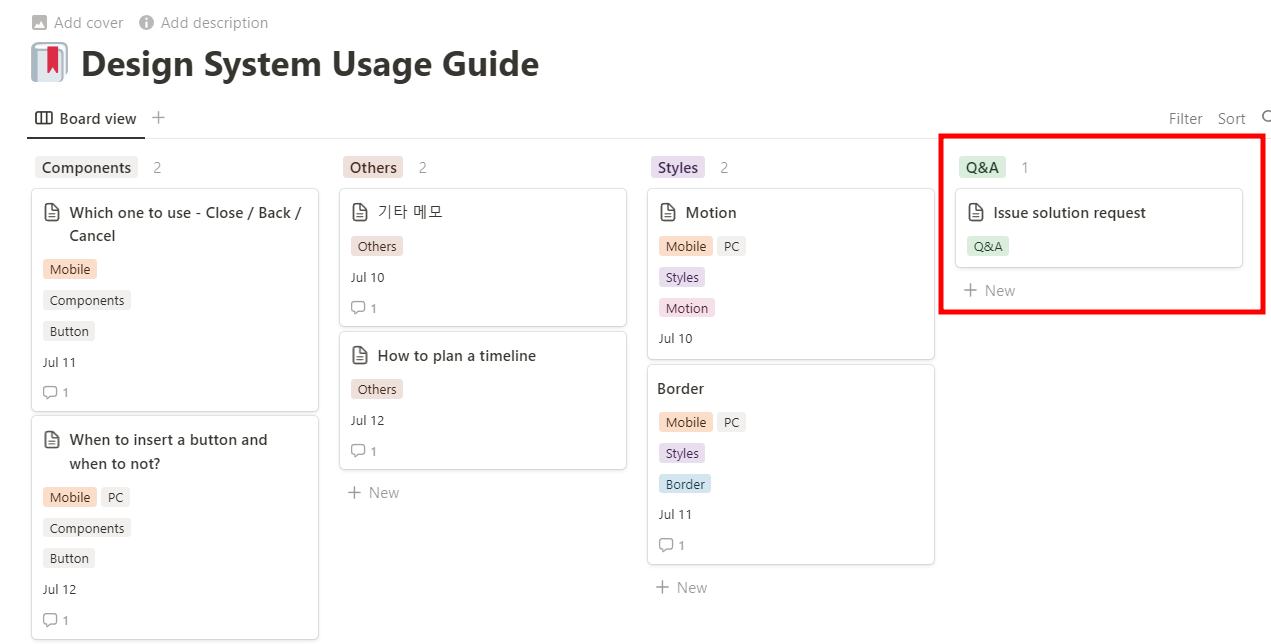The height and width of the screenshot is (644, 1271).
Task: Click the Jul 10 date on the Motion card
Action: [675, 339]
